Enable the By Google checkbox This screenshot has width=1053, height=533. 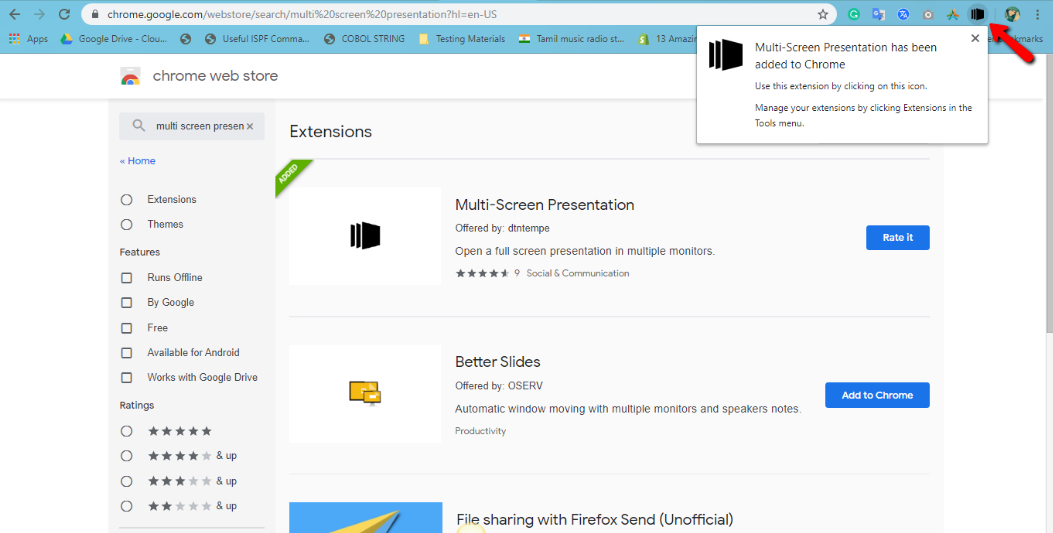[x=126, y=303]
